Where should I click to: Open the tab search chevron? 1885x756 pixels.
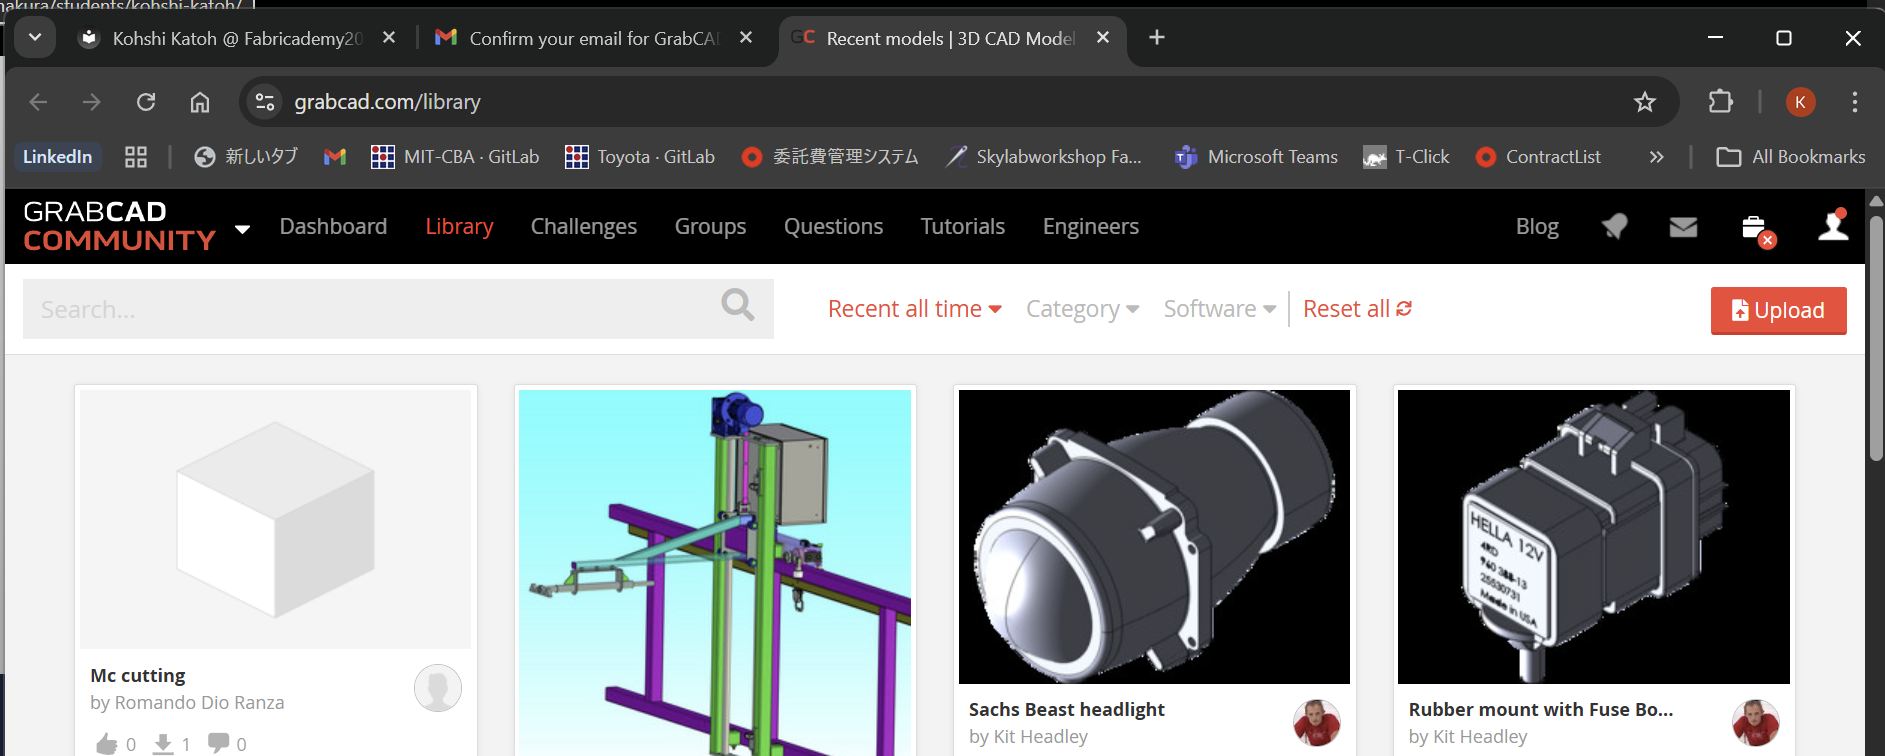click(35, 38)
